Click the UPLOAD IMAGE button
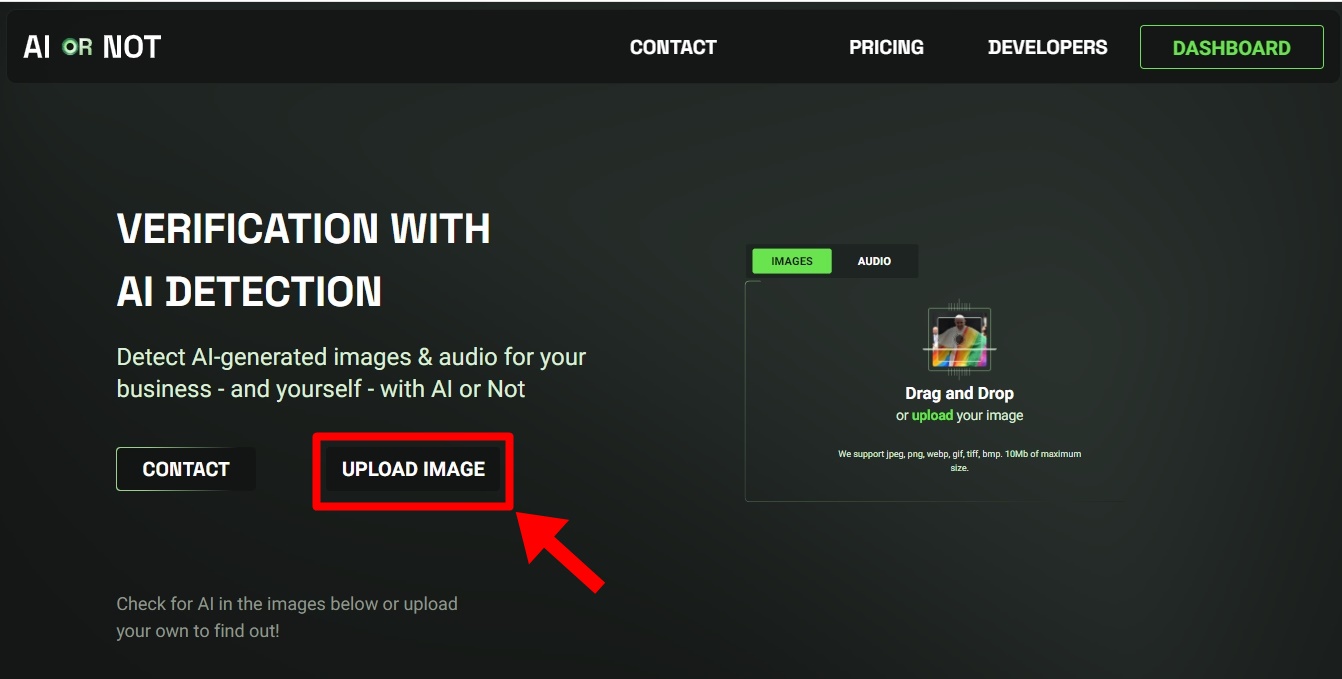 coord(413,469)
